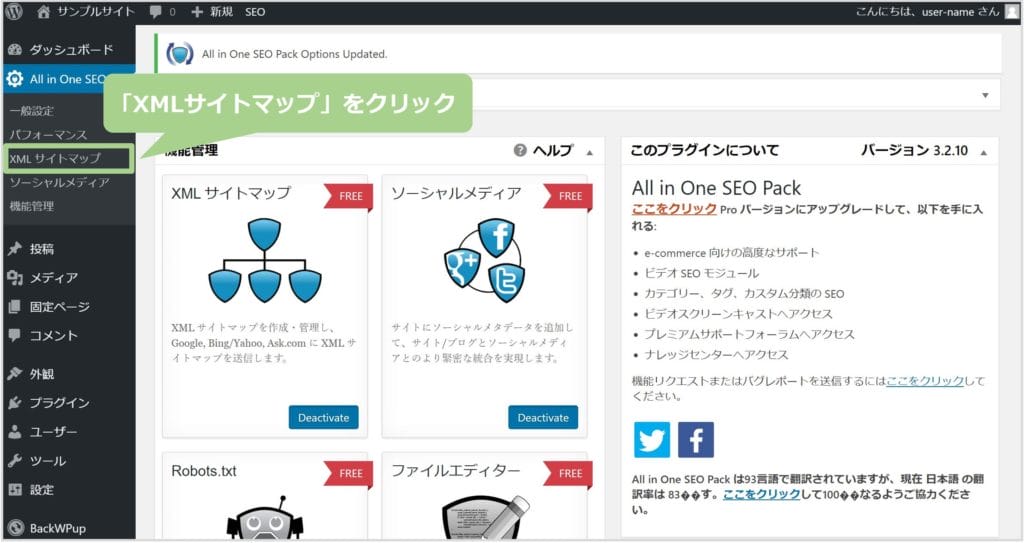
Task: Open 機能管理 submenu item
Action: 31,206
